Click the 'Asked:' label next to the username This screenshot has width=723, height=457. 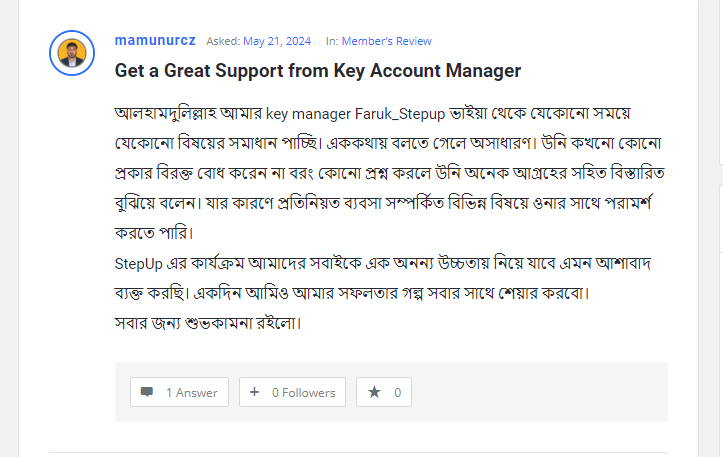pos(222,42)
